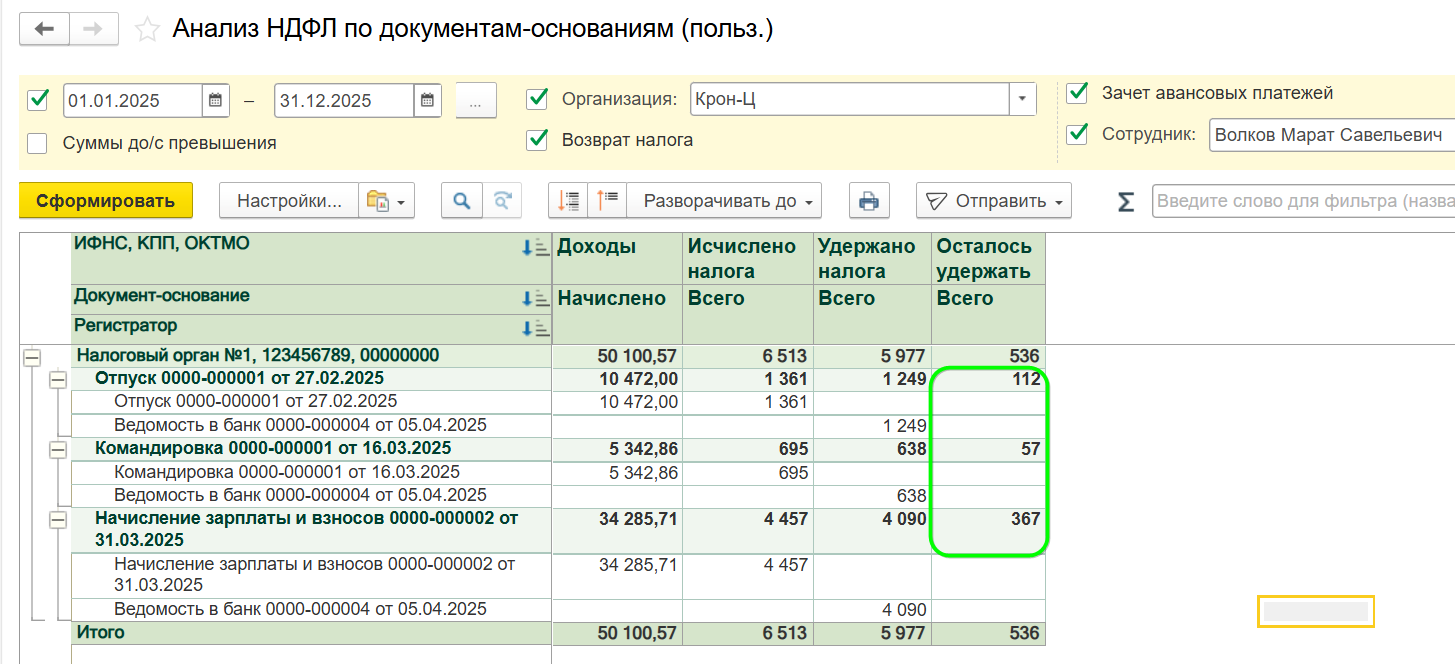Click the Доходы column header

596,246
